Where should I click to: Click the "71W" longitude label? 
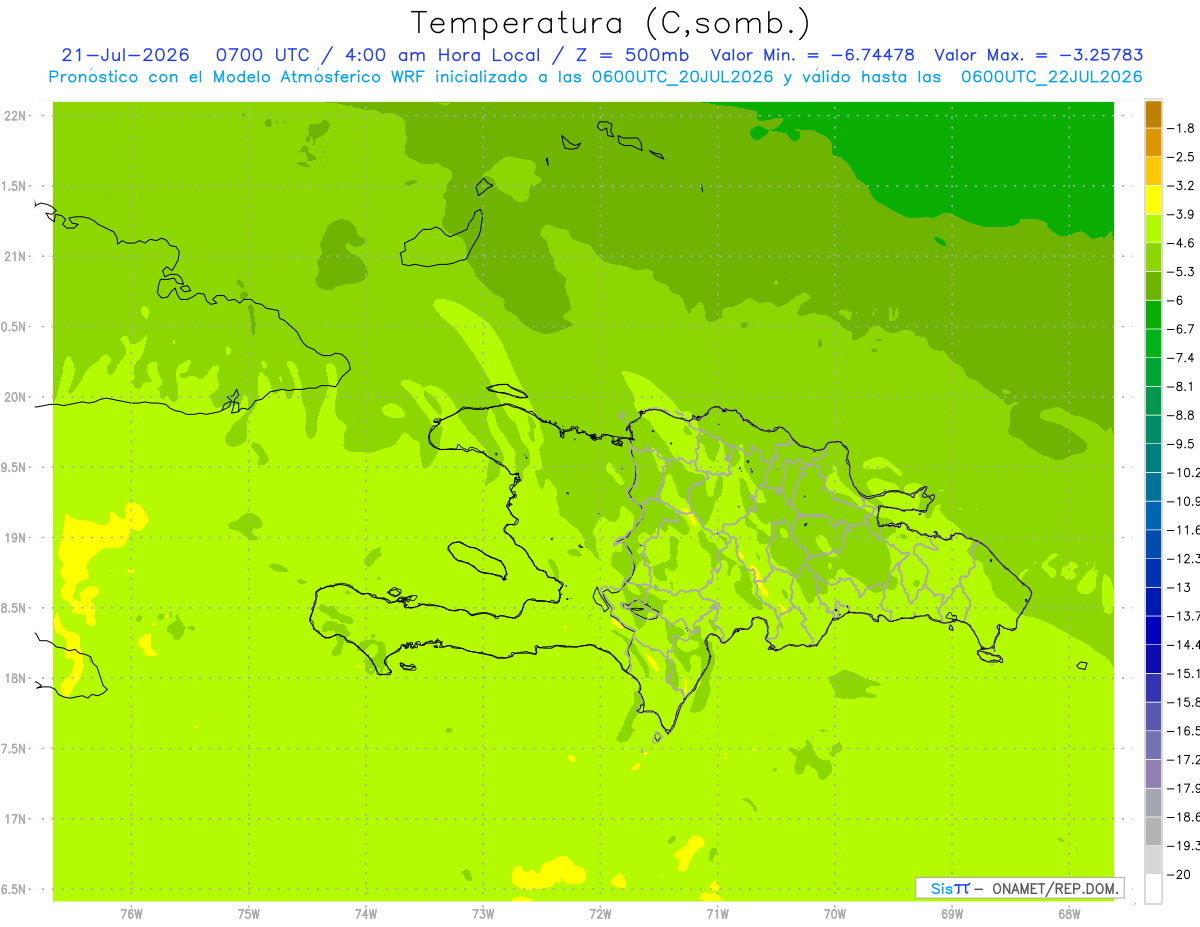pos(717,913)
